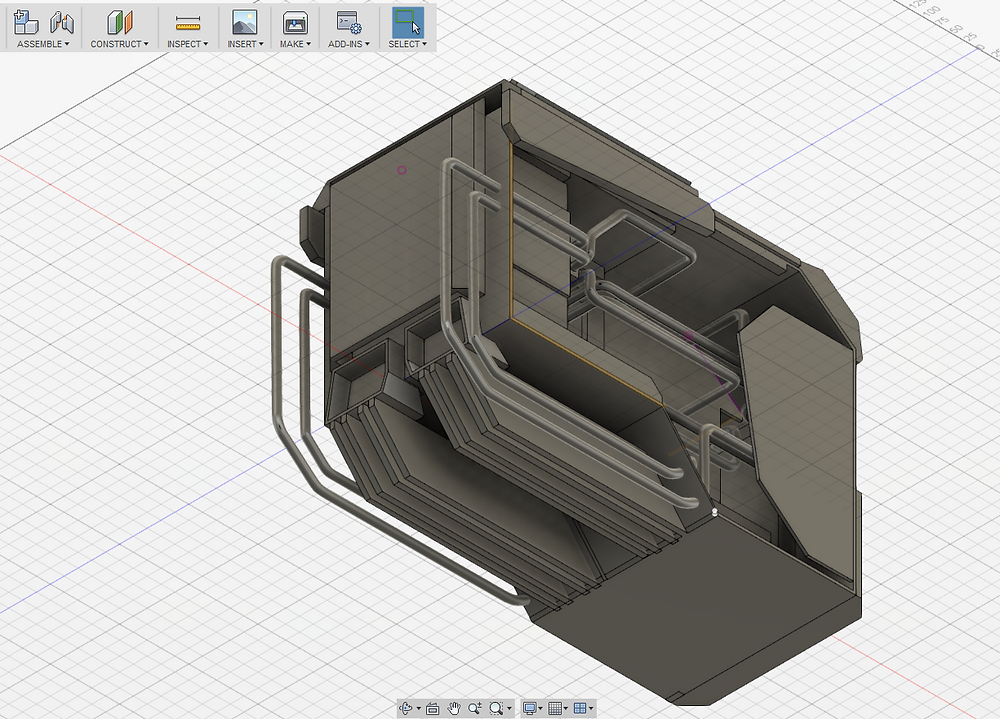Select the Orbit navigation tool
The width and height of the screenshot is (1000, 719).
click(x=406, y=708)
